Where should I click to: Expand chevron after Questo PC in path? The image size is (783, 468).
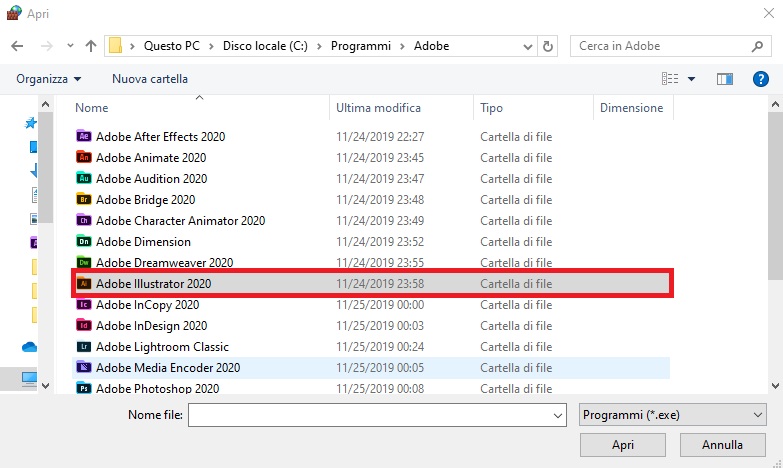tap(211, 46)
